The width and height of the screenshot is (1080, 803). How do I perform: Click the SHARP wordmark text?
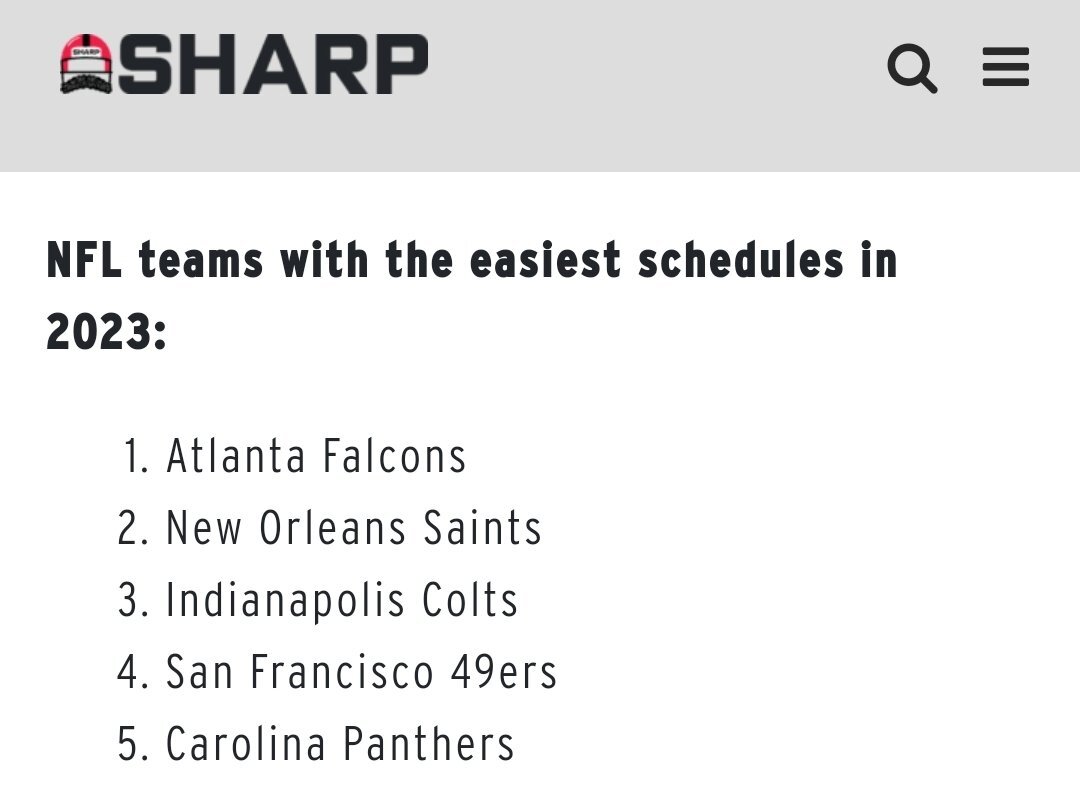point(273,65)
